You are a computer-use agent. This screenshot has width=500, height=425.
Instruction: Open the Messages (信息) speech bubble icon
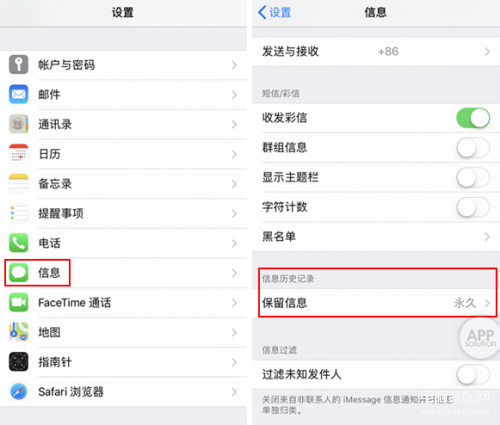[18, 272]
